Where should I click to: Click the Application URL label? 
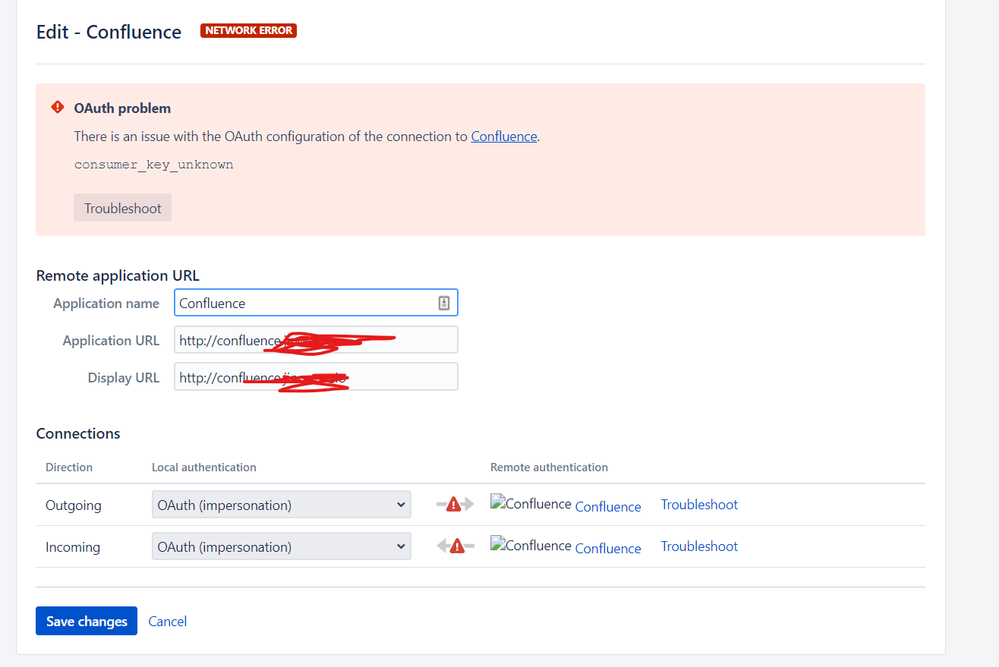pyautogui.click(x=111, y=341)
